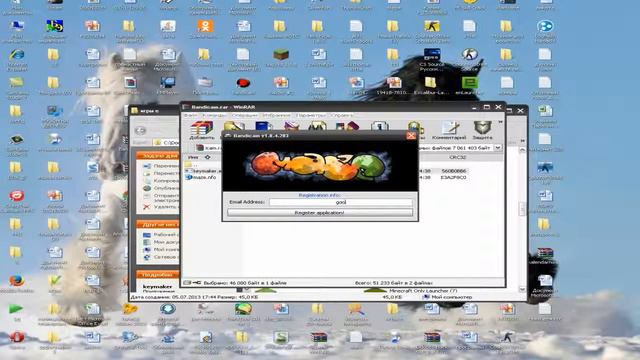Collapse the Подробно panel in Explorer sidebar
Image resolution: width=640 pixels, height=360 pixels.
(158, 274)
